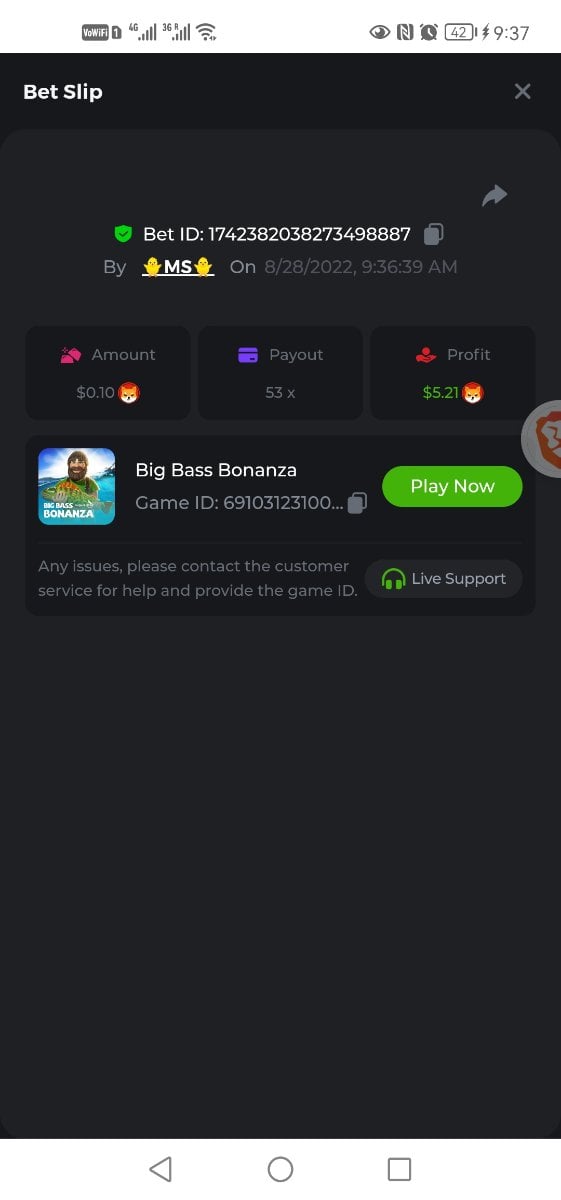Screen dimensions: 561x1200
Task: Tap the Profit shiba coin icon
Action: tap(472, 393)
